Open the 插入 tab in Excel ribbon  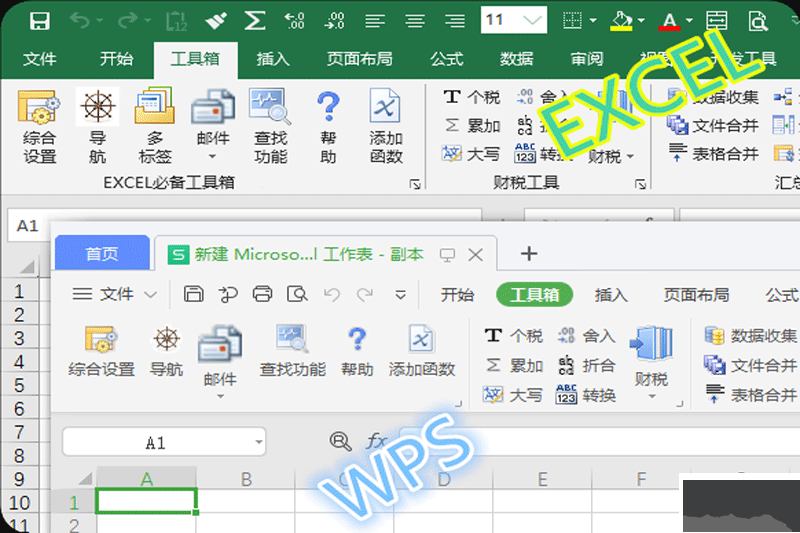coord(273,59)
